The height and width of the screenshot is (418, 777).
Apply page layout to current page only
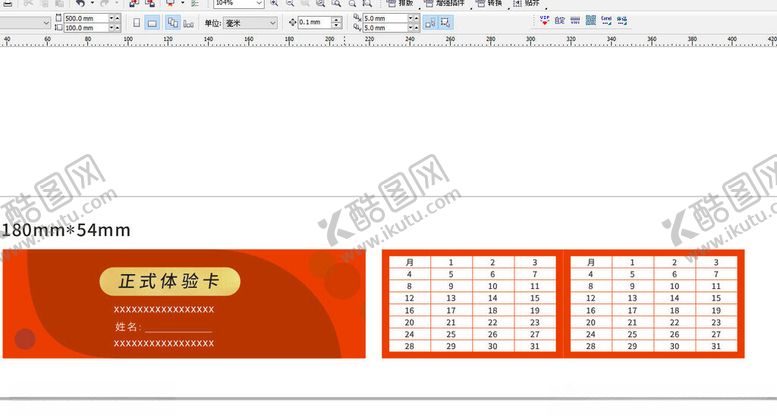188,23
